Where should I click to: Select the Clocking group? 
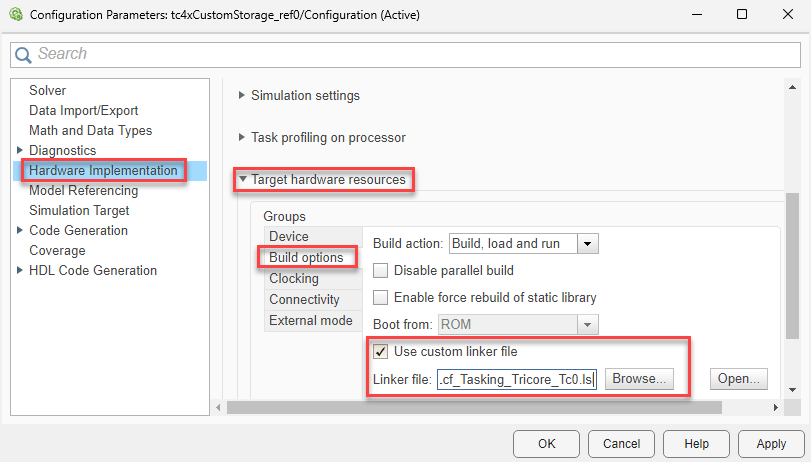(x=294, y=279)
